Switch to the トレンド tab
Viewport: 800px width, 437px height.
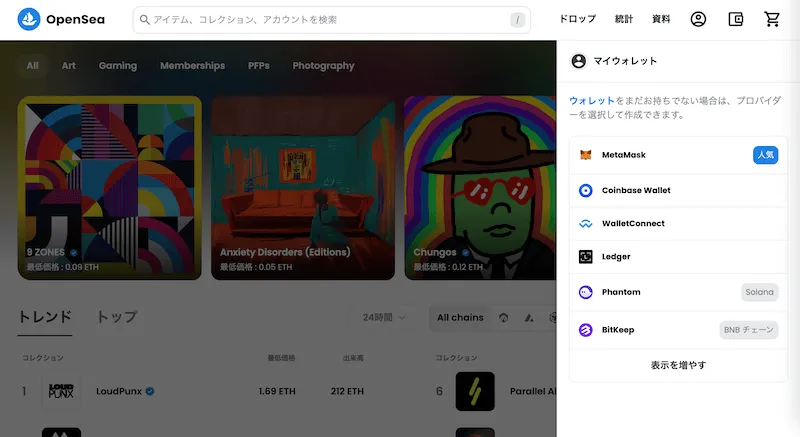pos(45,317)
